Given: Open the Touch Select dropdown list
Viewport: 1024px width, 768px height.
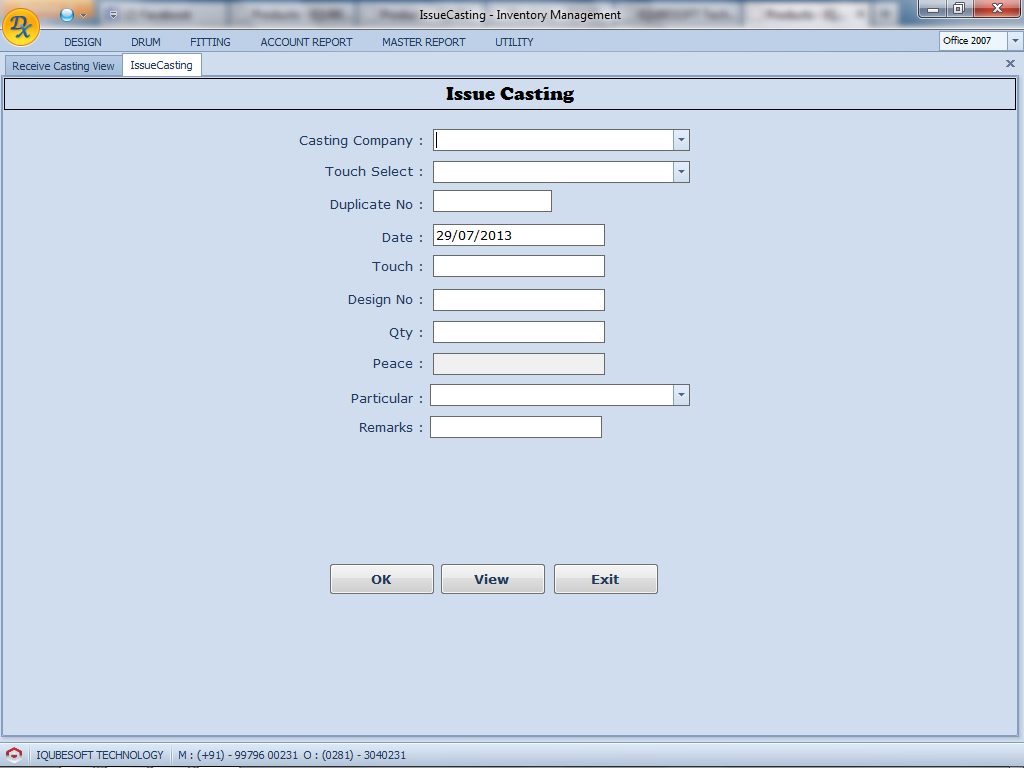Looking at the screenshot, I should [x=681, y=172].
